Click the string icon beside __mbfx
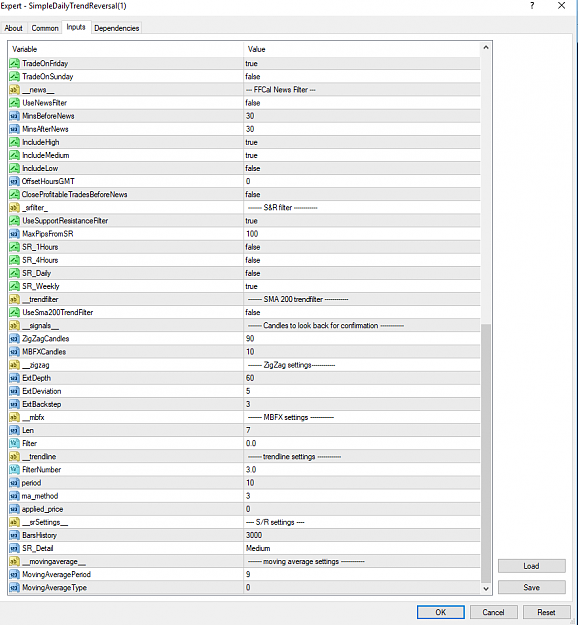Viewport: 578px width, 625px height. [14, 417]
